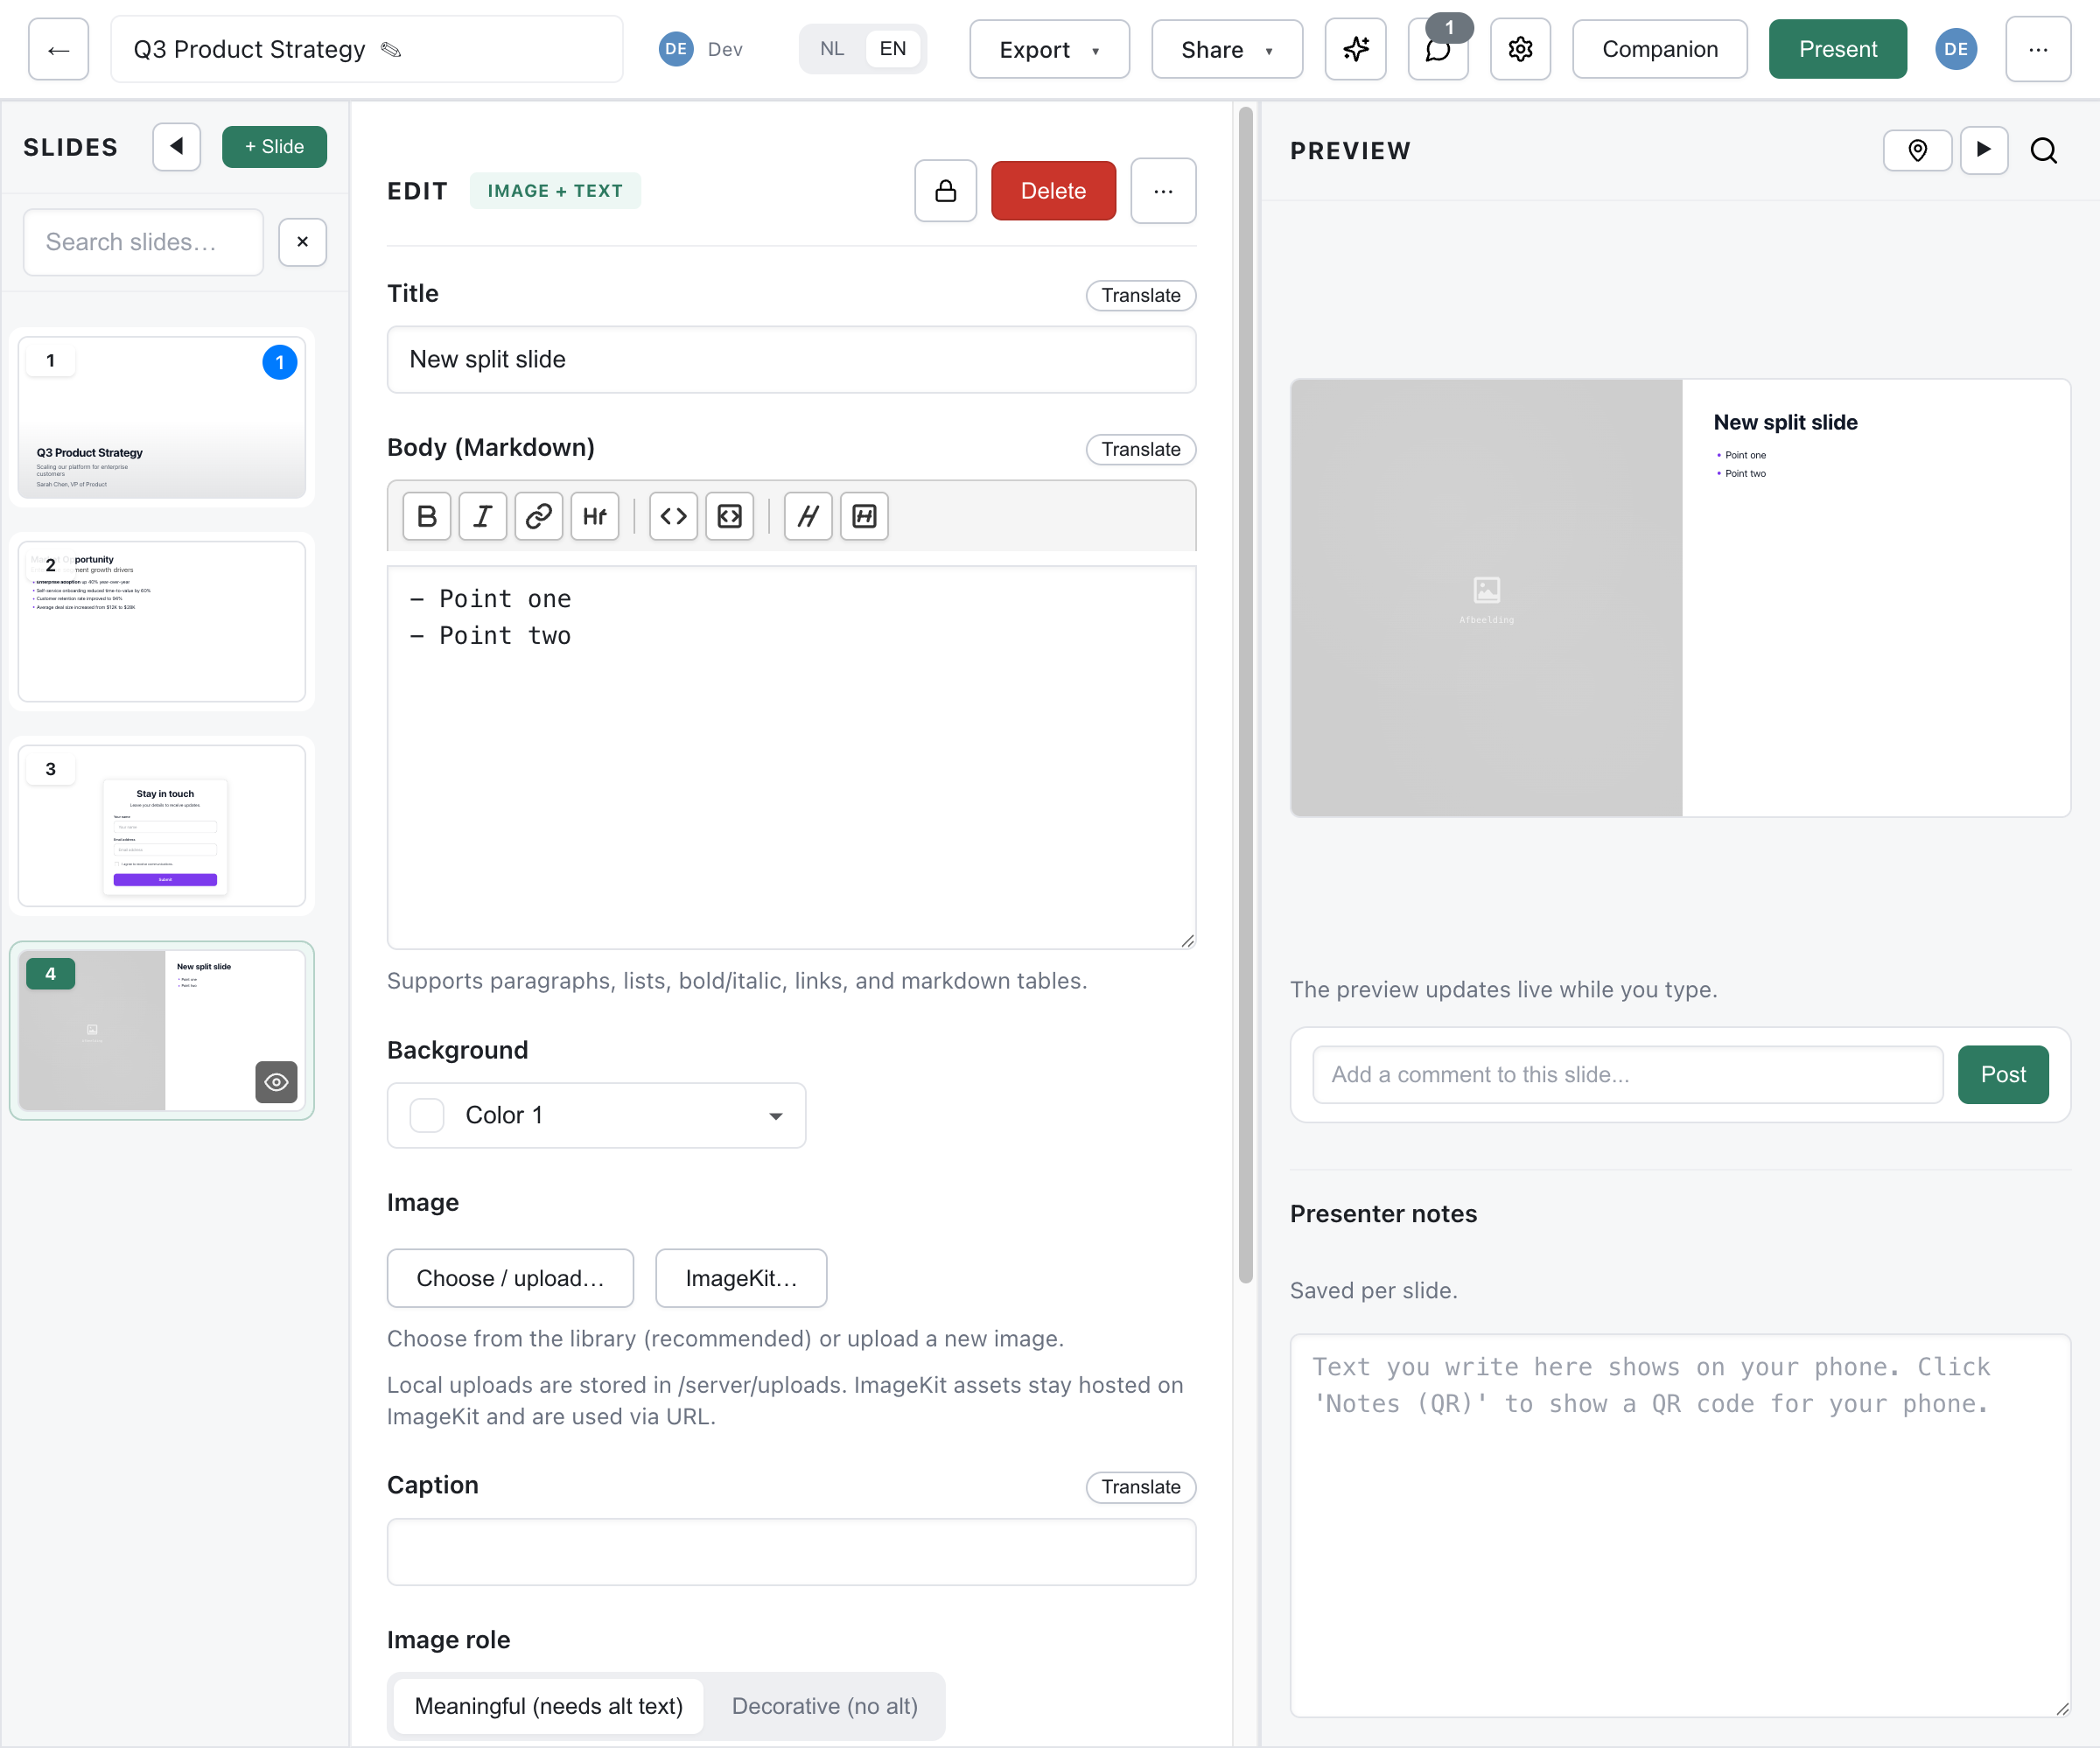Click Choose / upload… image button
This screenshot has height=1748, width=2100.
[510, 1278]
